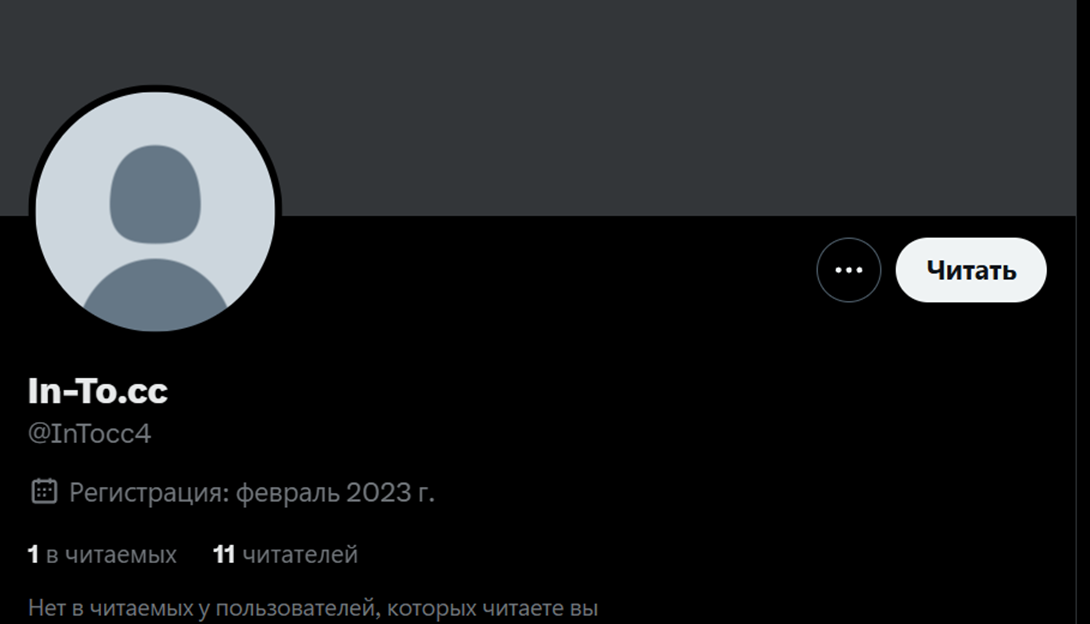This screenshot has width=1090, height=624.
Task: Click the silhouette head in avatar
Action: click(155, 194)
